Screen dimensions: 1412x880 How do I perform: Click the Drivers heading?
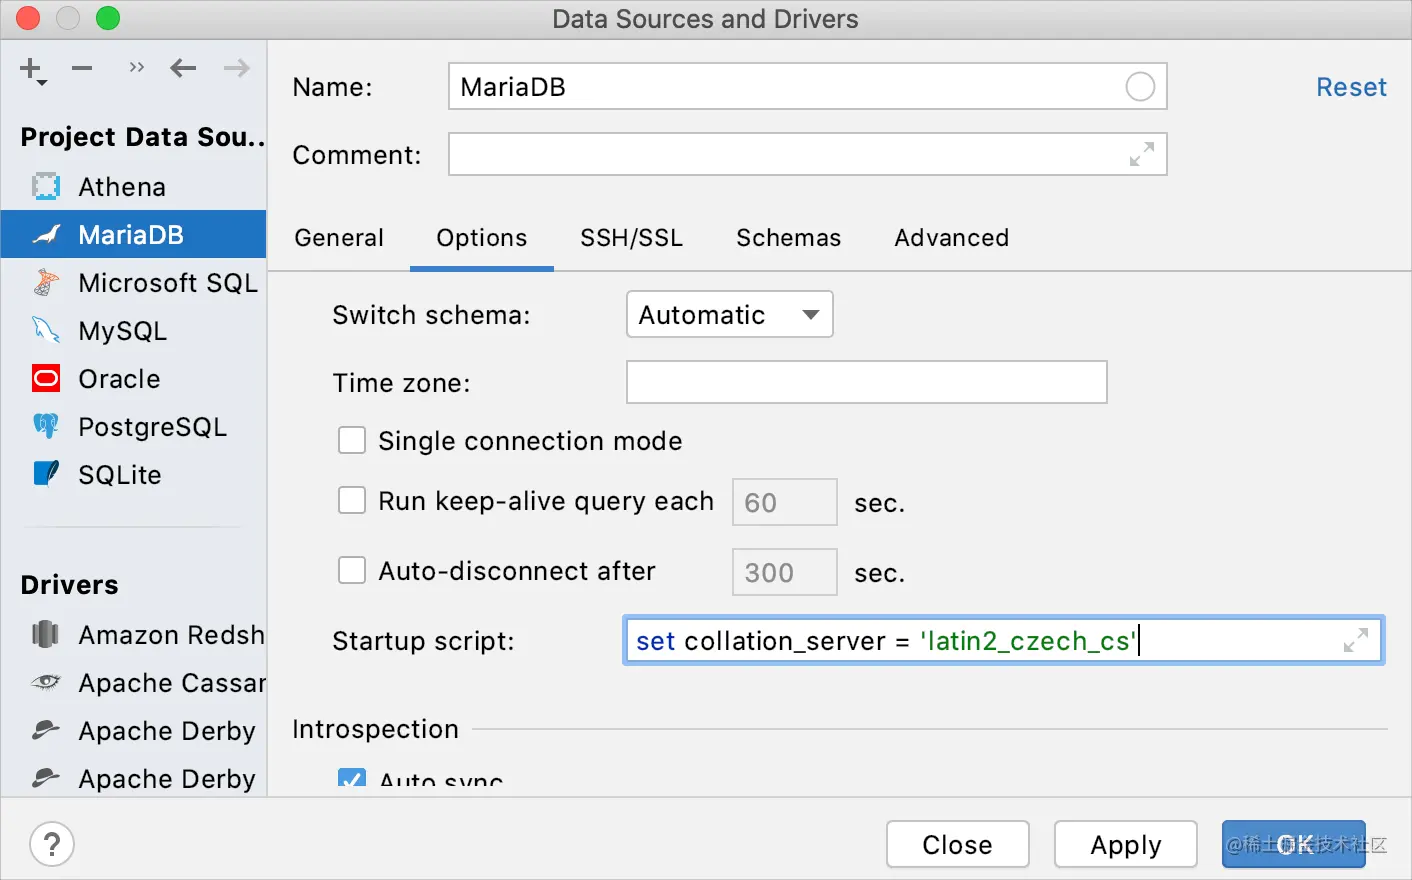(x=69, y=585)
